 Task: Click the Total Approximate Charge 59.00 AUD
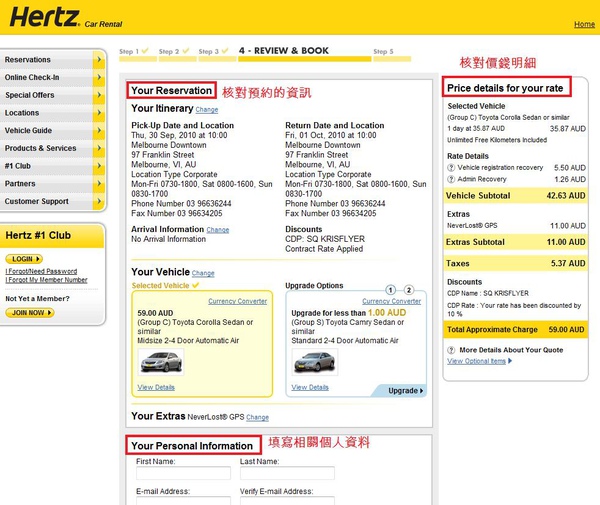[x=515, y=329]
